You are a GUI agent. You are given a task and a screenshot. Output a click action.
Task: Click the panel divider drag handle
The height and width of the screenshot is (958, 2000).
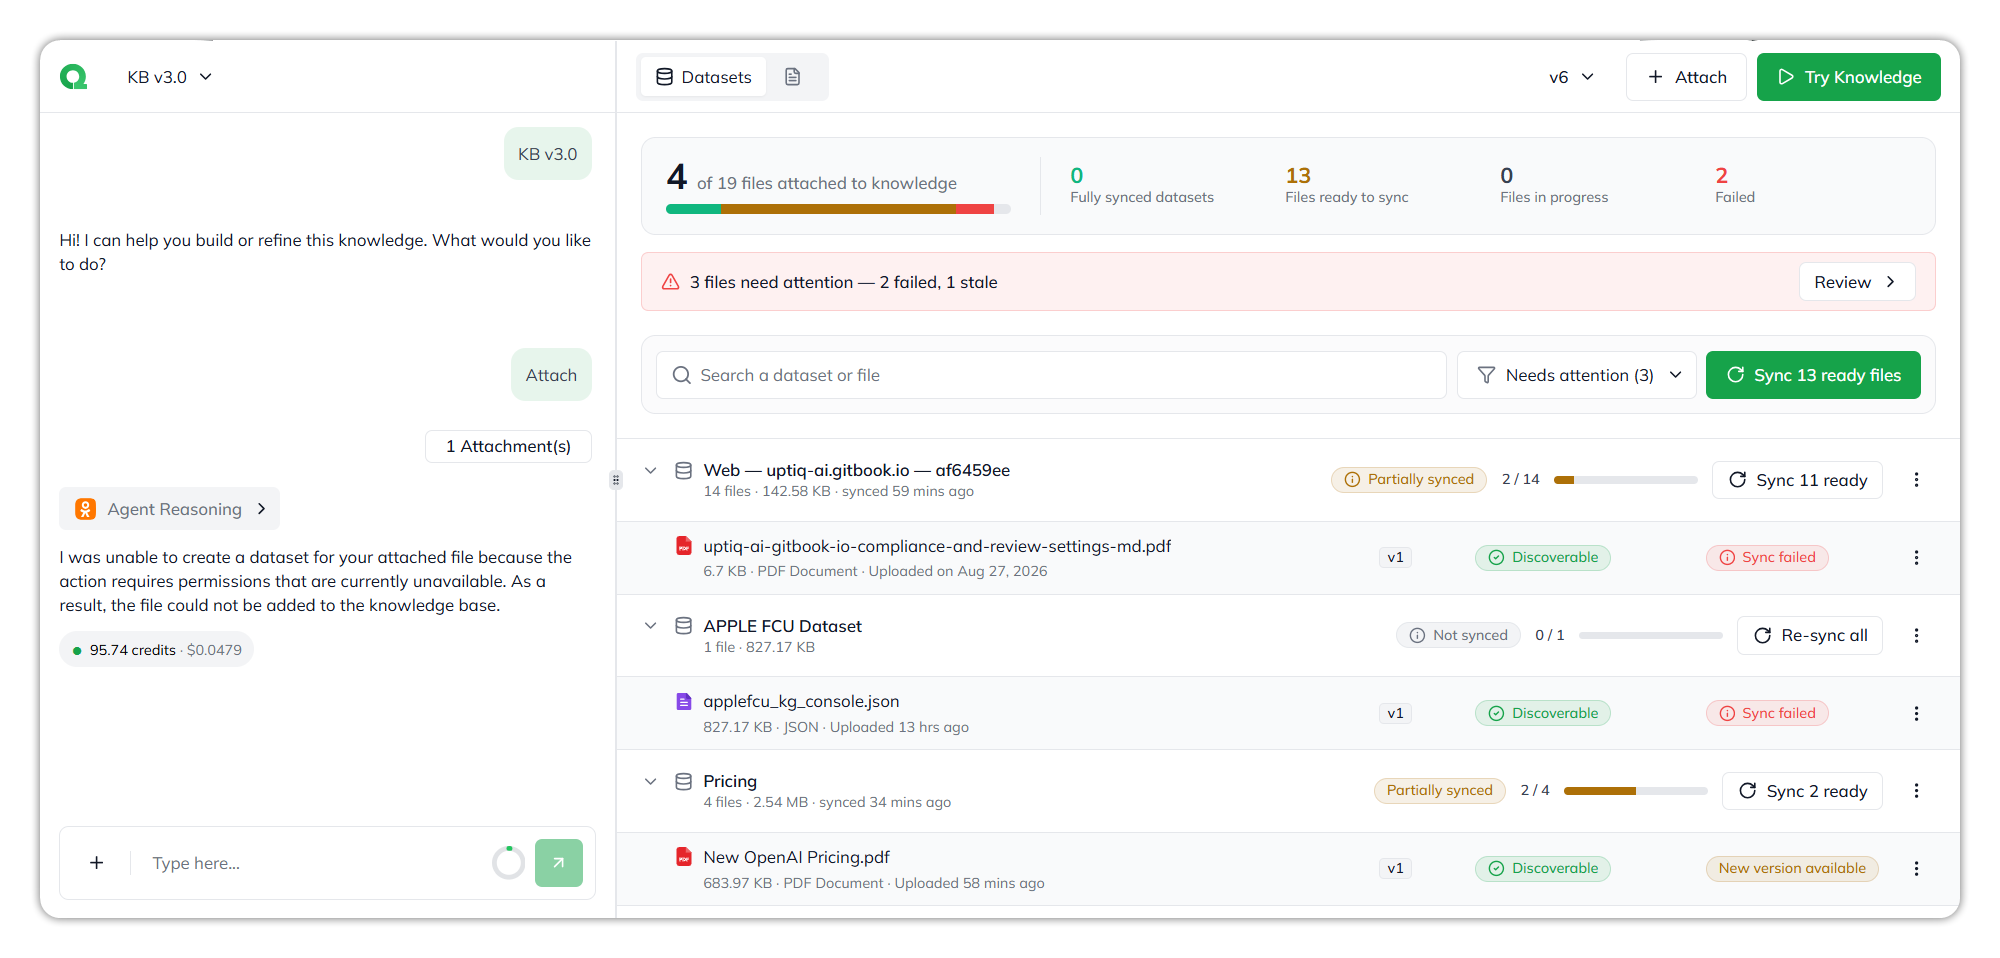[616, 480]
